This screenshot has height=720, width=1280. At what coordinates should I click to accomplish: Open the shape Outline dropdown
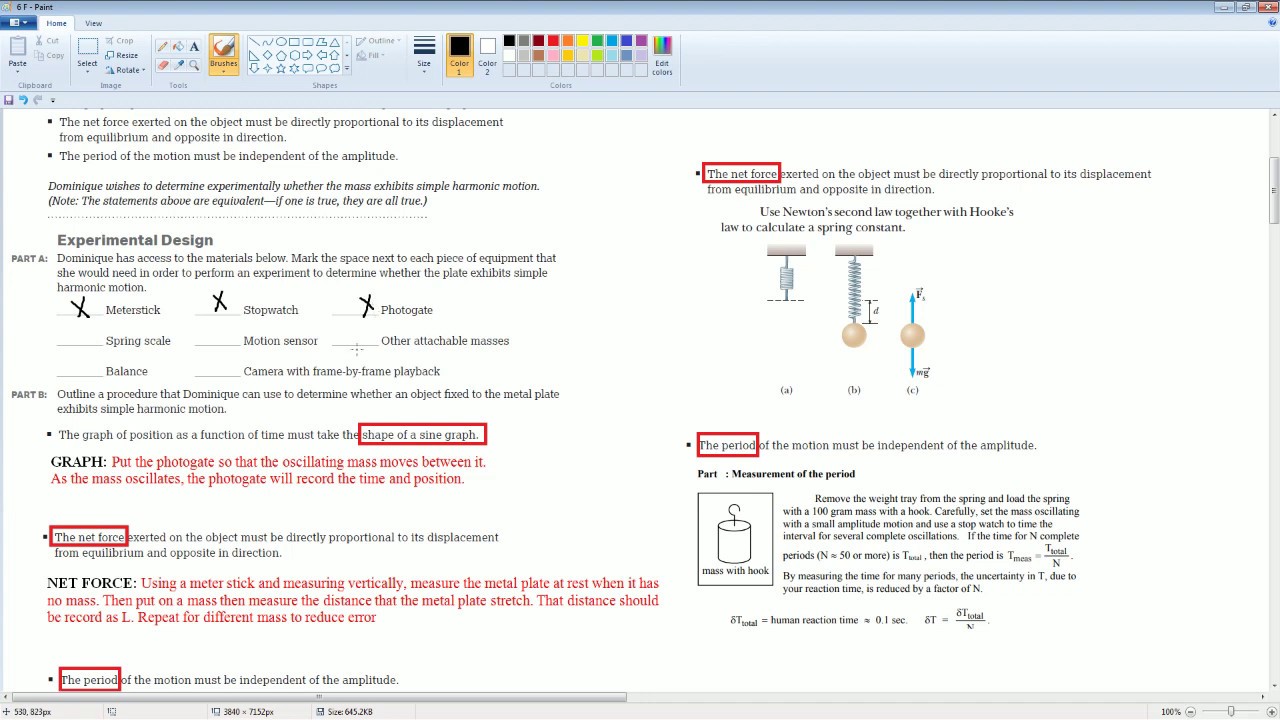[379, 41]
